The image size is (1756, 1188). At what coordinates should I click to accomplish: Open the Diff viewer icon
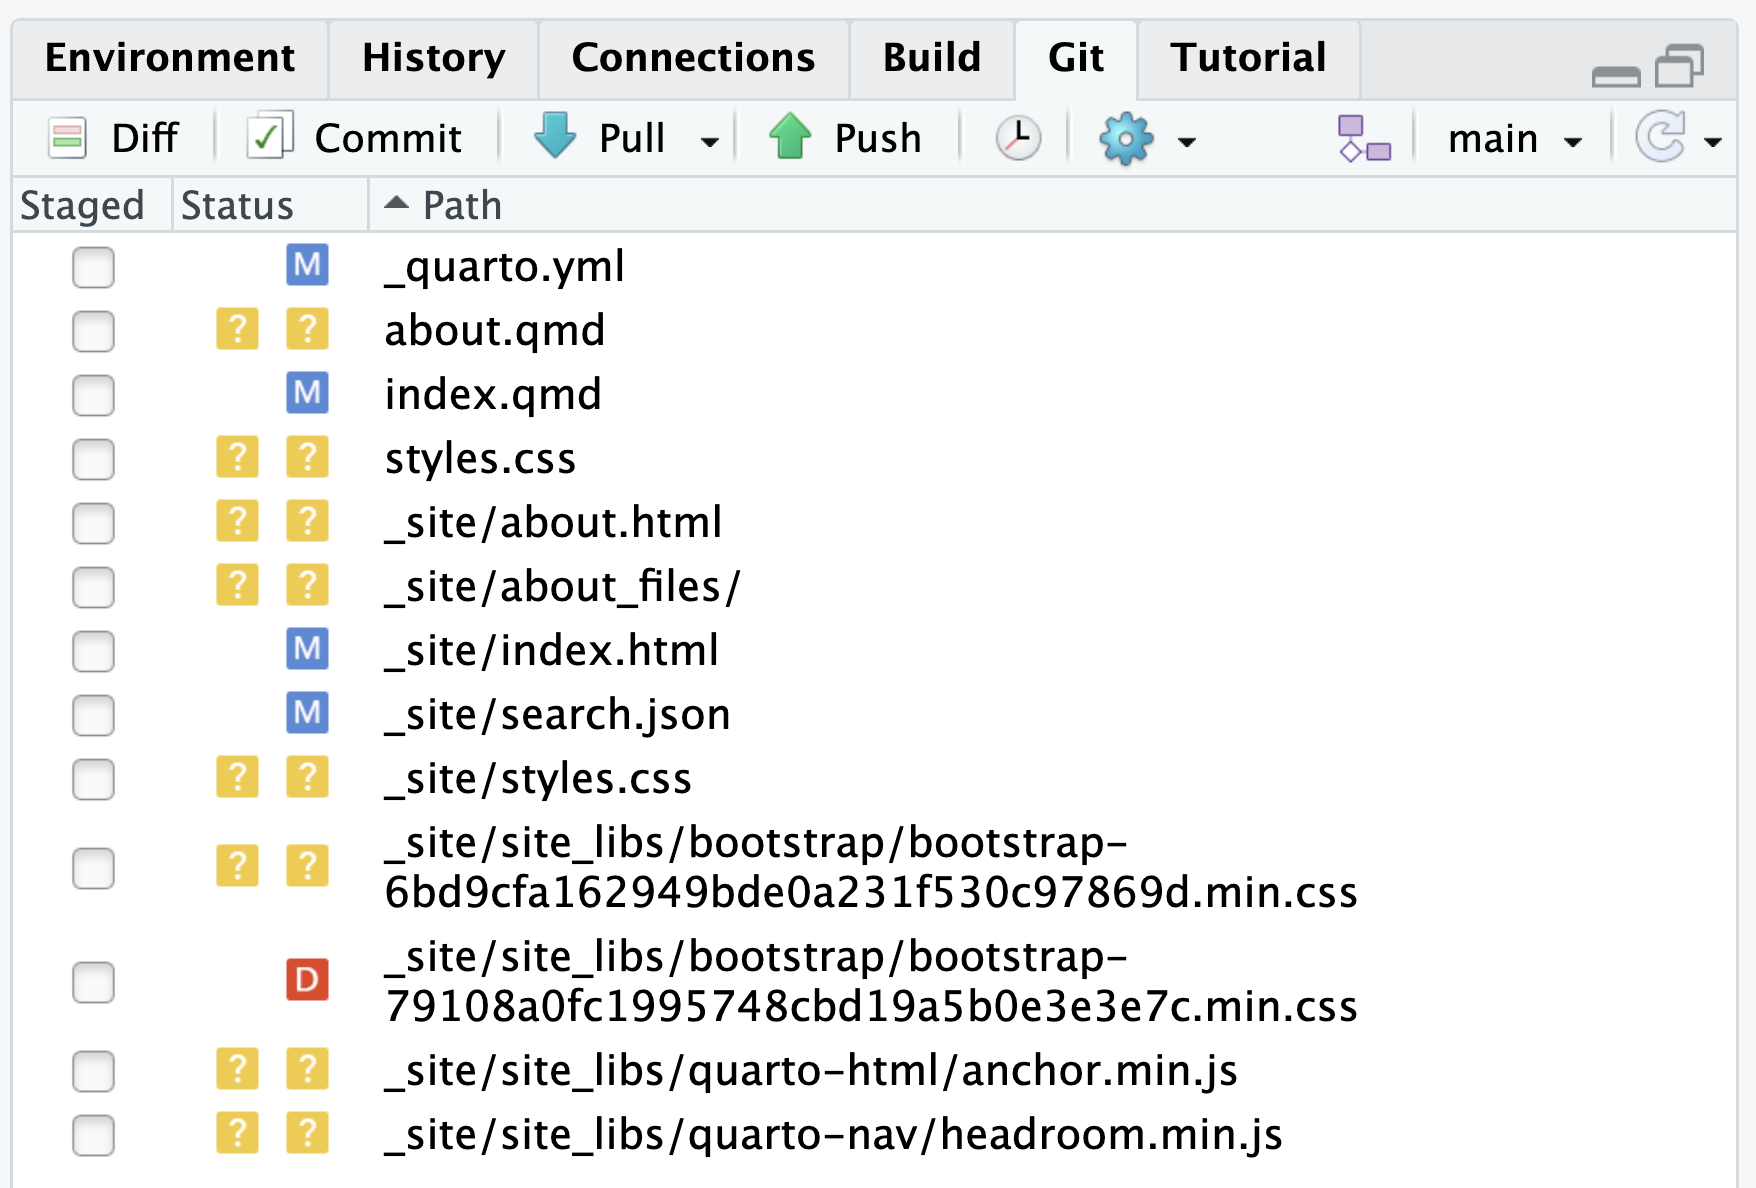point(68,138)
